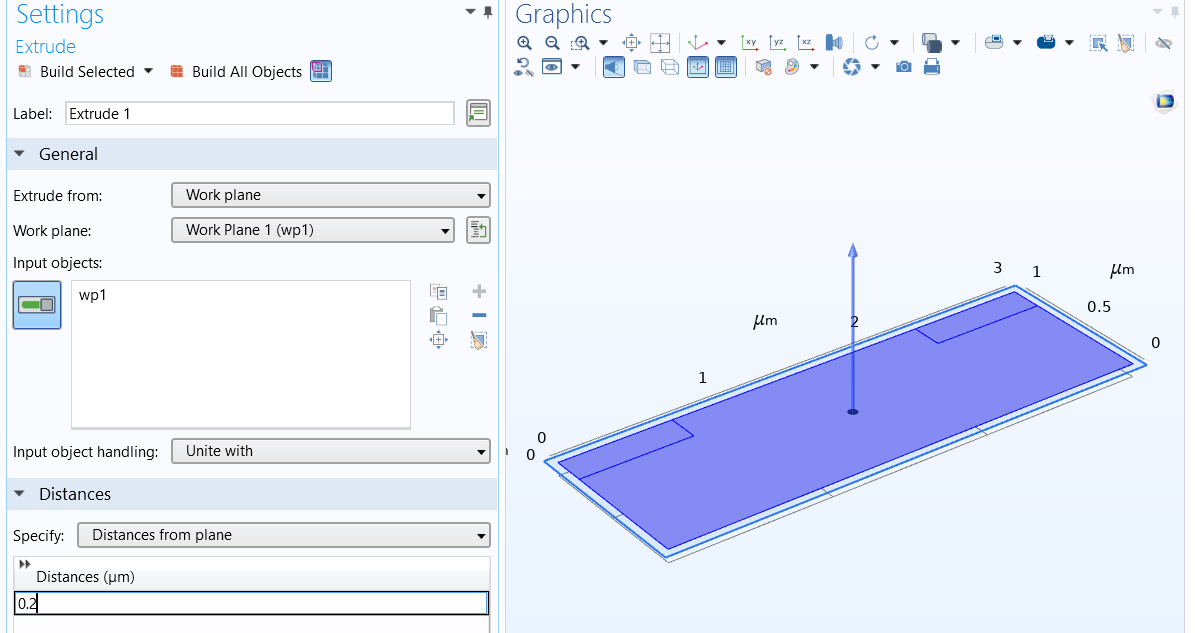
Task: Open the color palette dropdown arrow
Action: [x=814, y=67]
